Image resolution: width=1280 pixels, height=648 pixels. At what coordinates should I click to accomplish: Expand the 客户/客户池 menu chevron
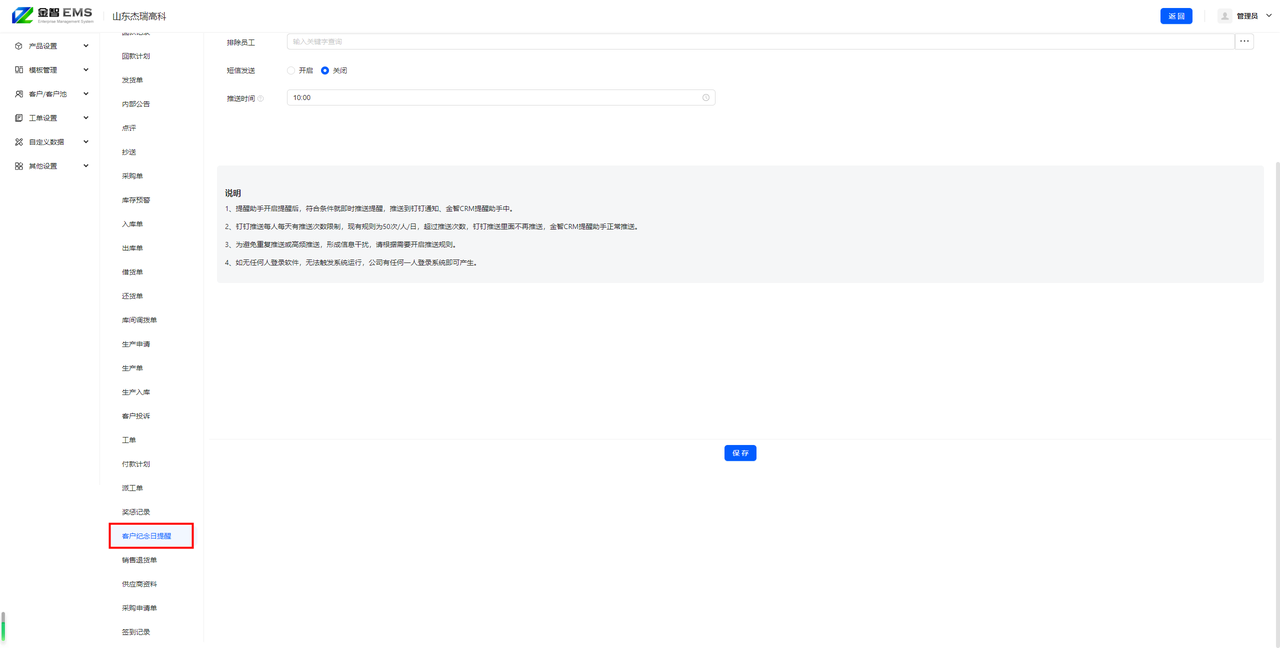point(86,94)
